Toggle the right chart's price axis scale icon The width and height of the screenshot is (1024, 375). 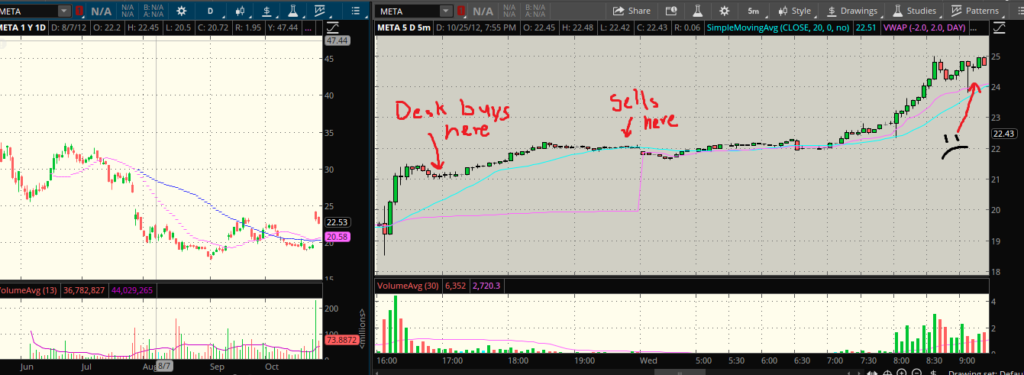tap(999, 27)
